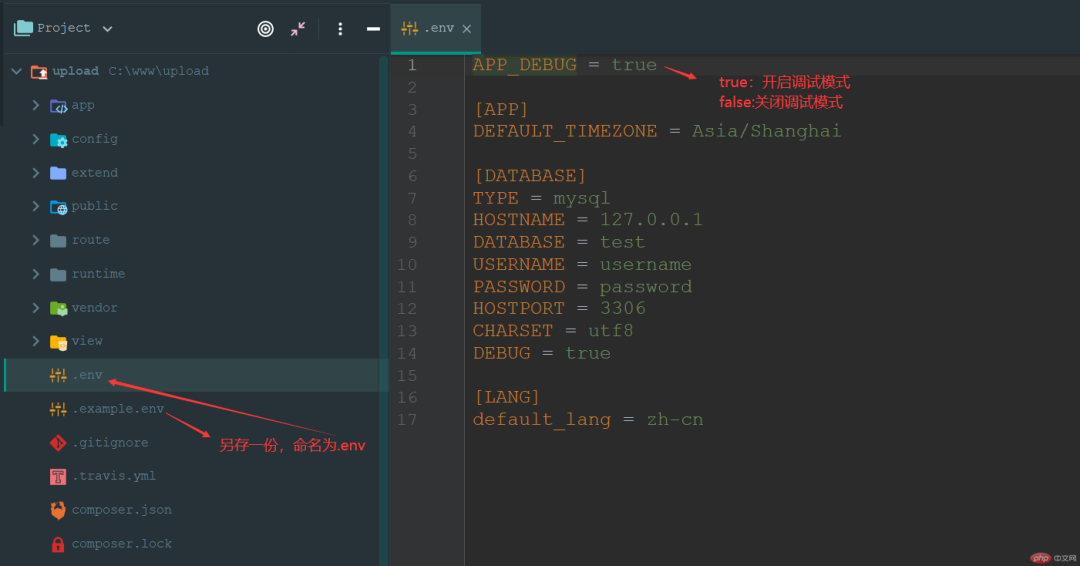Open the Project view dropdown

[x=107, y=29]
